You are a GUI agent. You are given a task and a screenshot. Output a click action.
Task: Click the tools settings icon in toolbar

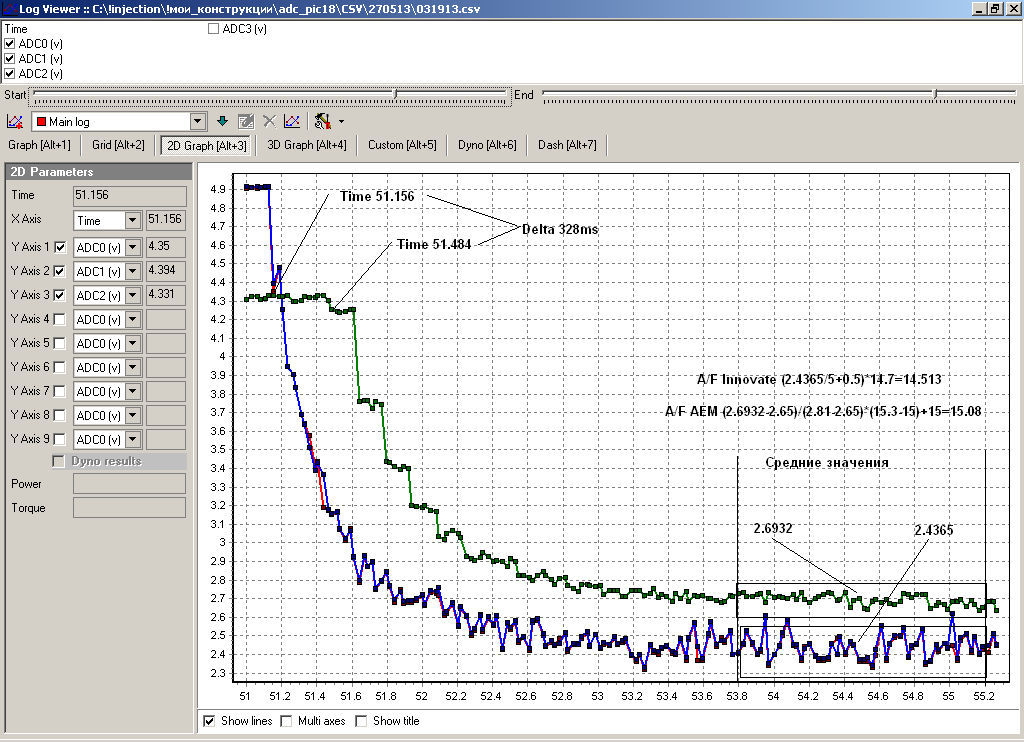point(323,122)
